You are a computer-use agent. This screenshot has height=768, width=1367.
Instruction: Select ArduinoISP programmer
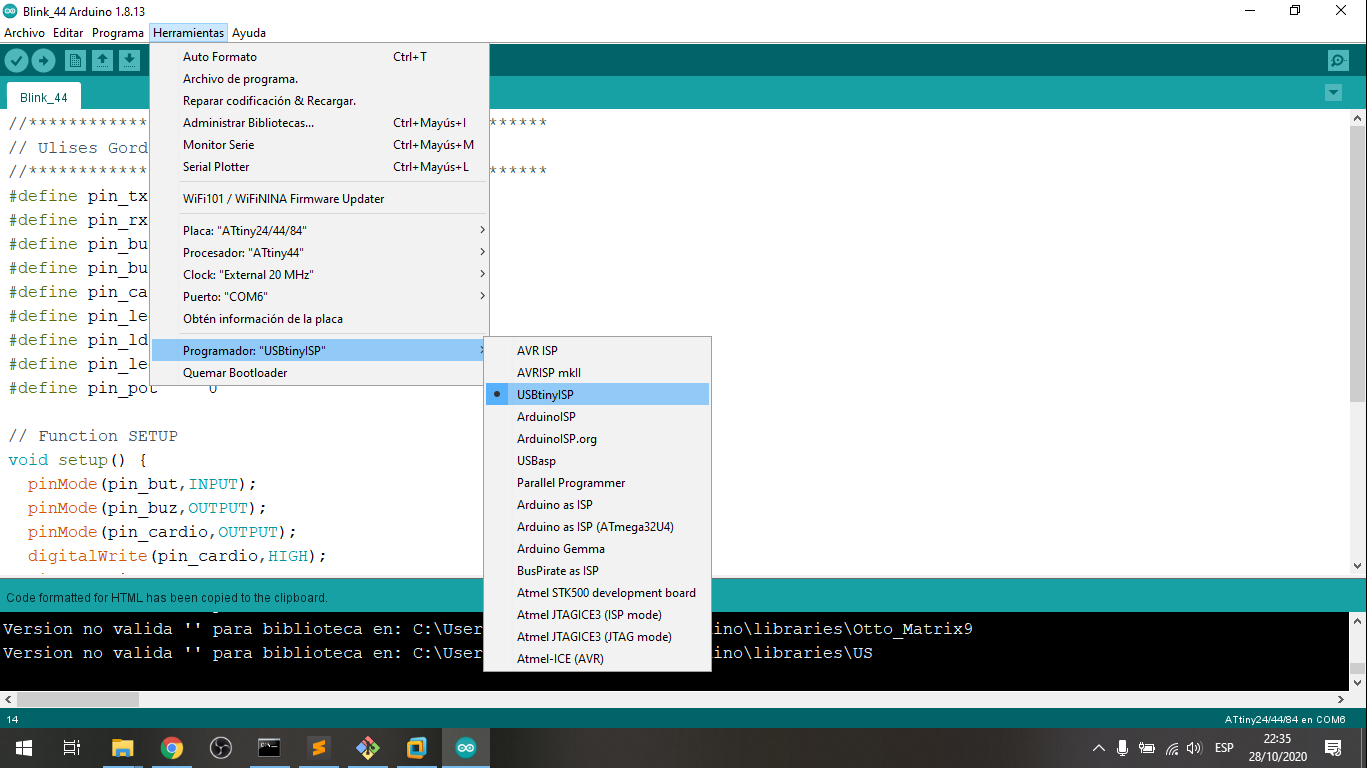click(597, 417)
